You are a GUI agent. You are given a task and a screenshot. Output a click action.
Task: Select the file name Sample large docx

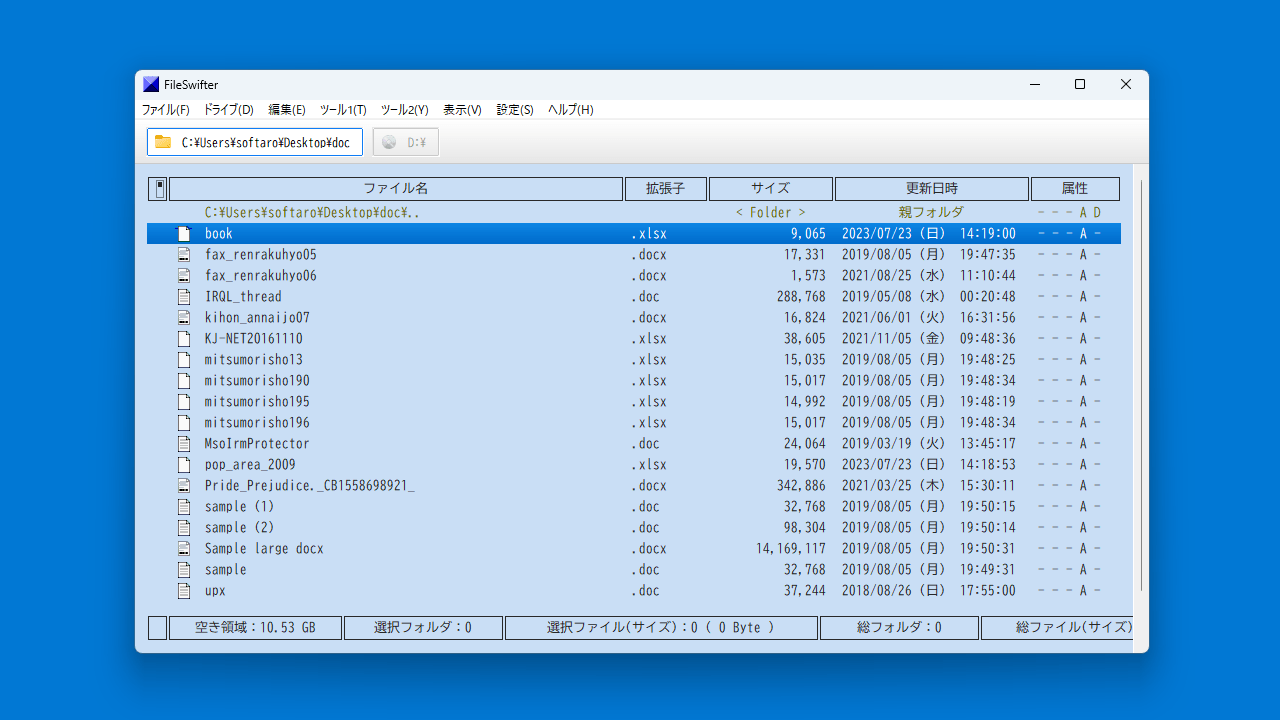coord(264,548)
